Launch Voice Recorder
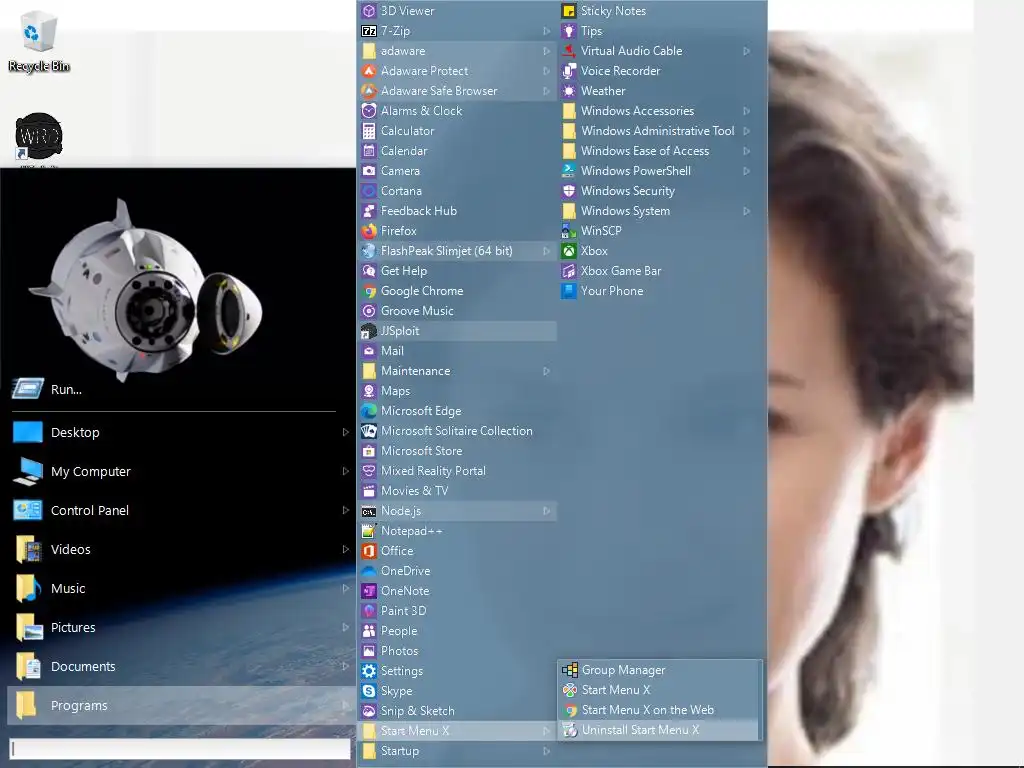The width and height of the screenshot is (1024, 768). (x=658, y=71)
